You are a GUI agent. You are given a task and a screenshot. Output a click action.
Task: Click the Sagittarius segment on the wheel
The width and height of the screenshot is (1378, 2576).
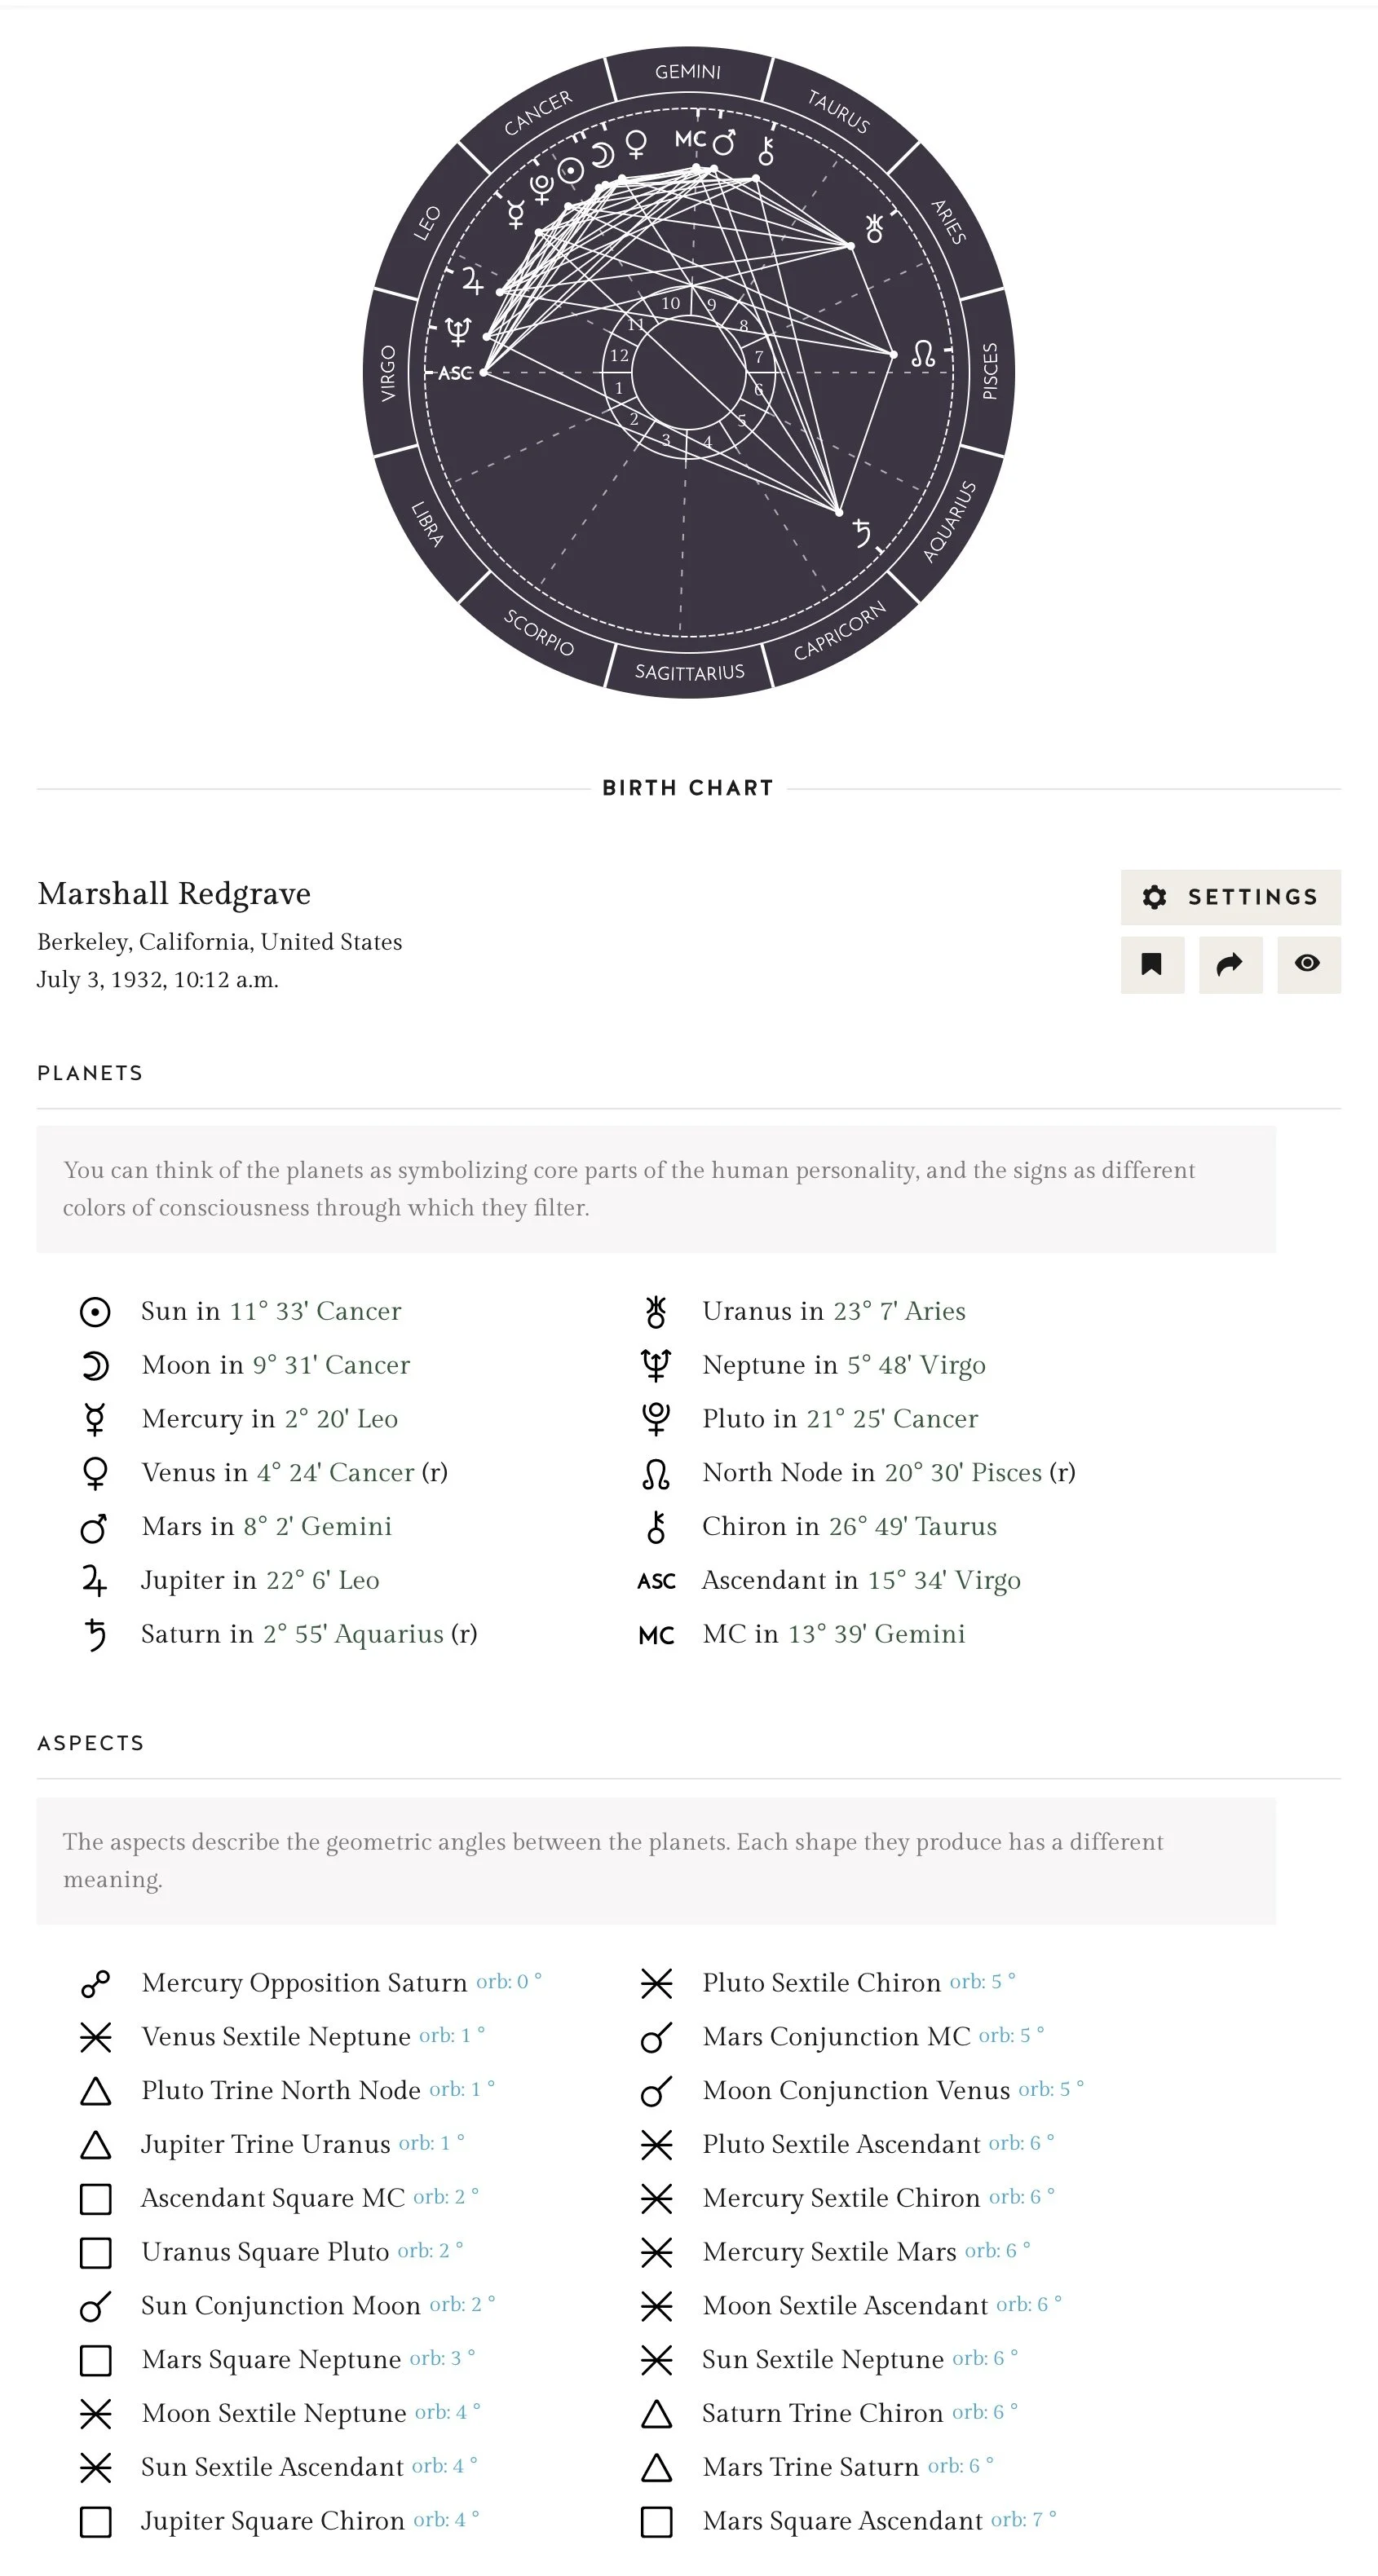point(689,672)
